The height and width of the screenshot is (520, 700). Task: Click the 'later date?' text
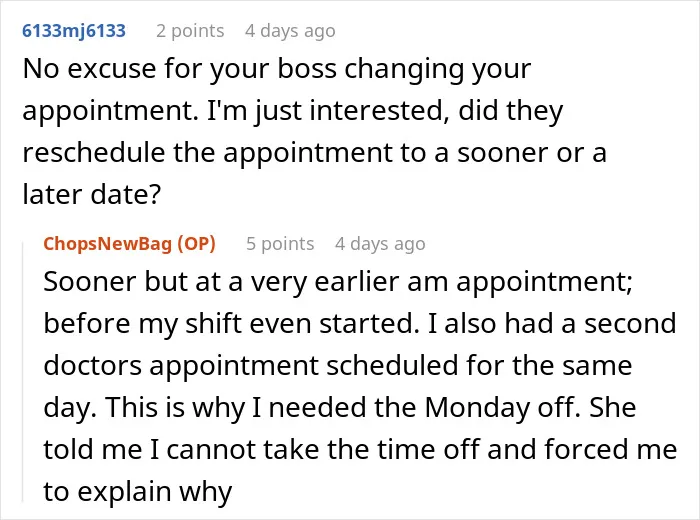92,195
